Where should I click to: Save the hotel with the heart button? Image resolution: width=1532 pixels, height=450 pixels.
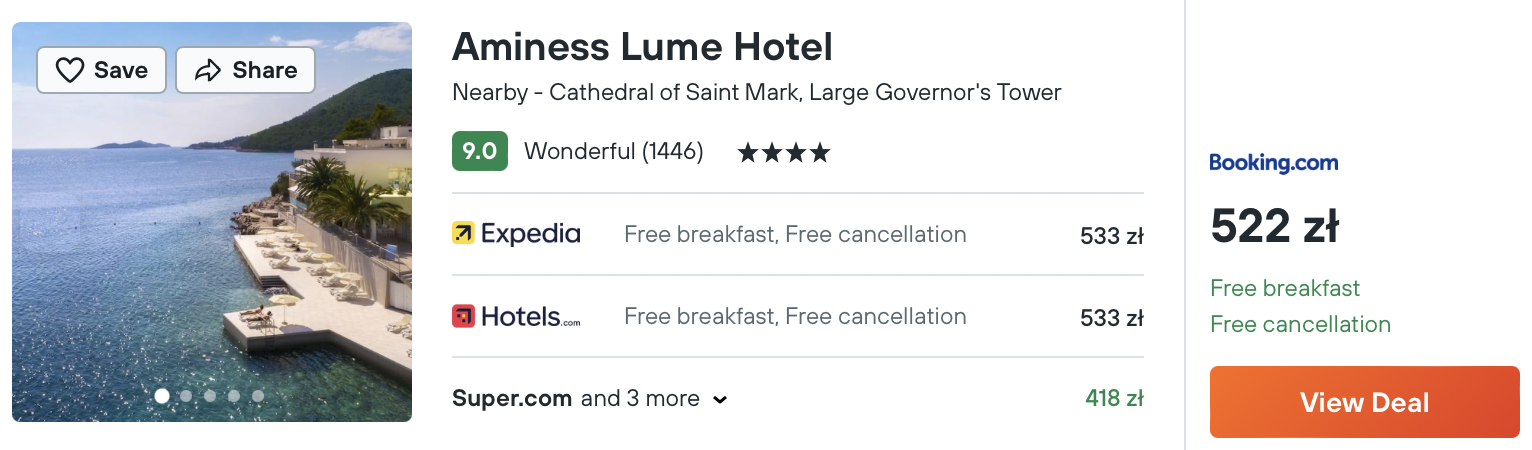click(x=101, y=70)
